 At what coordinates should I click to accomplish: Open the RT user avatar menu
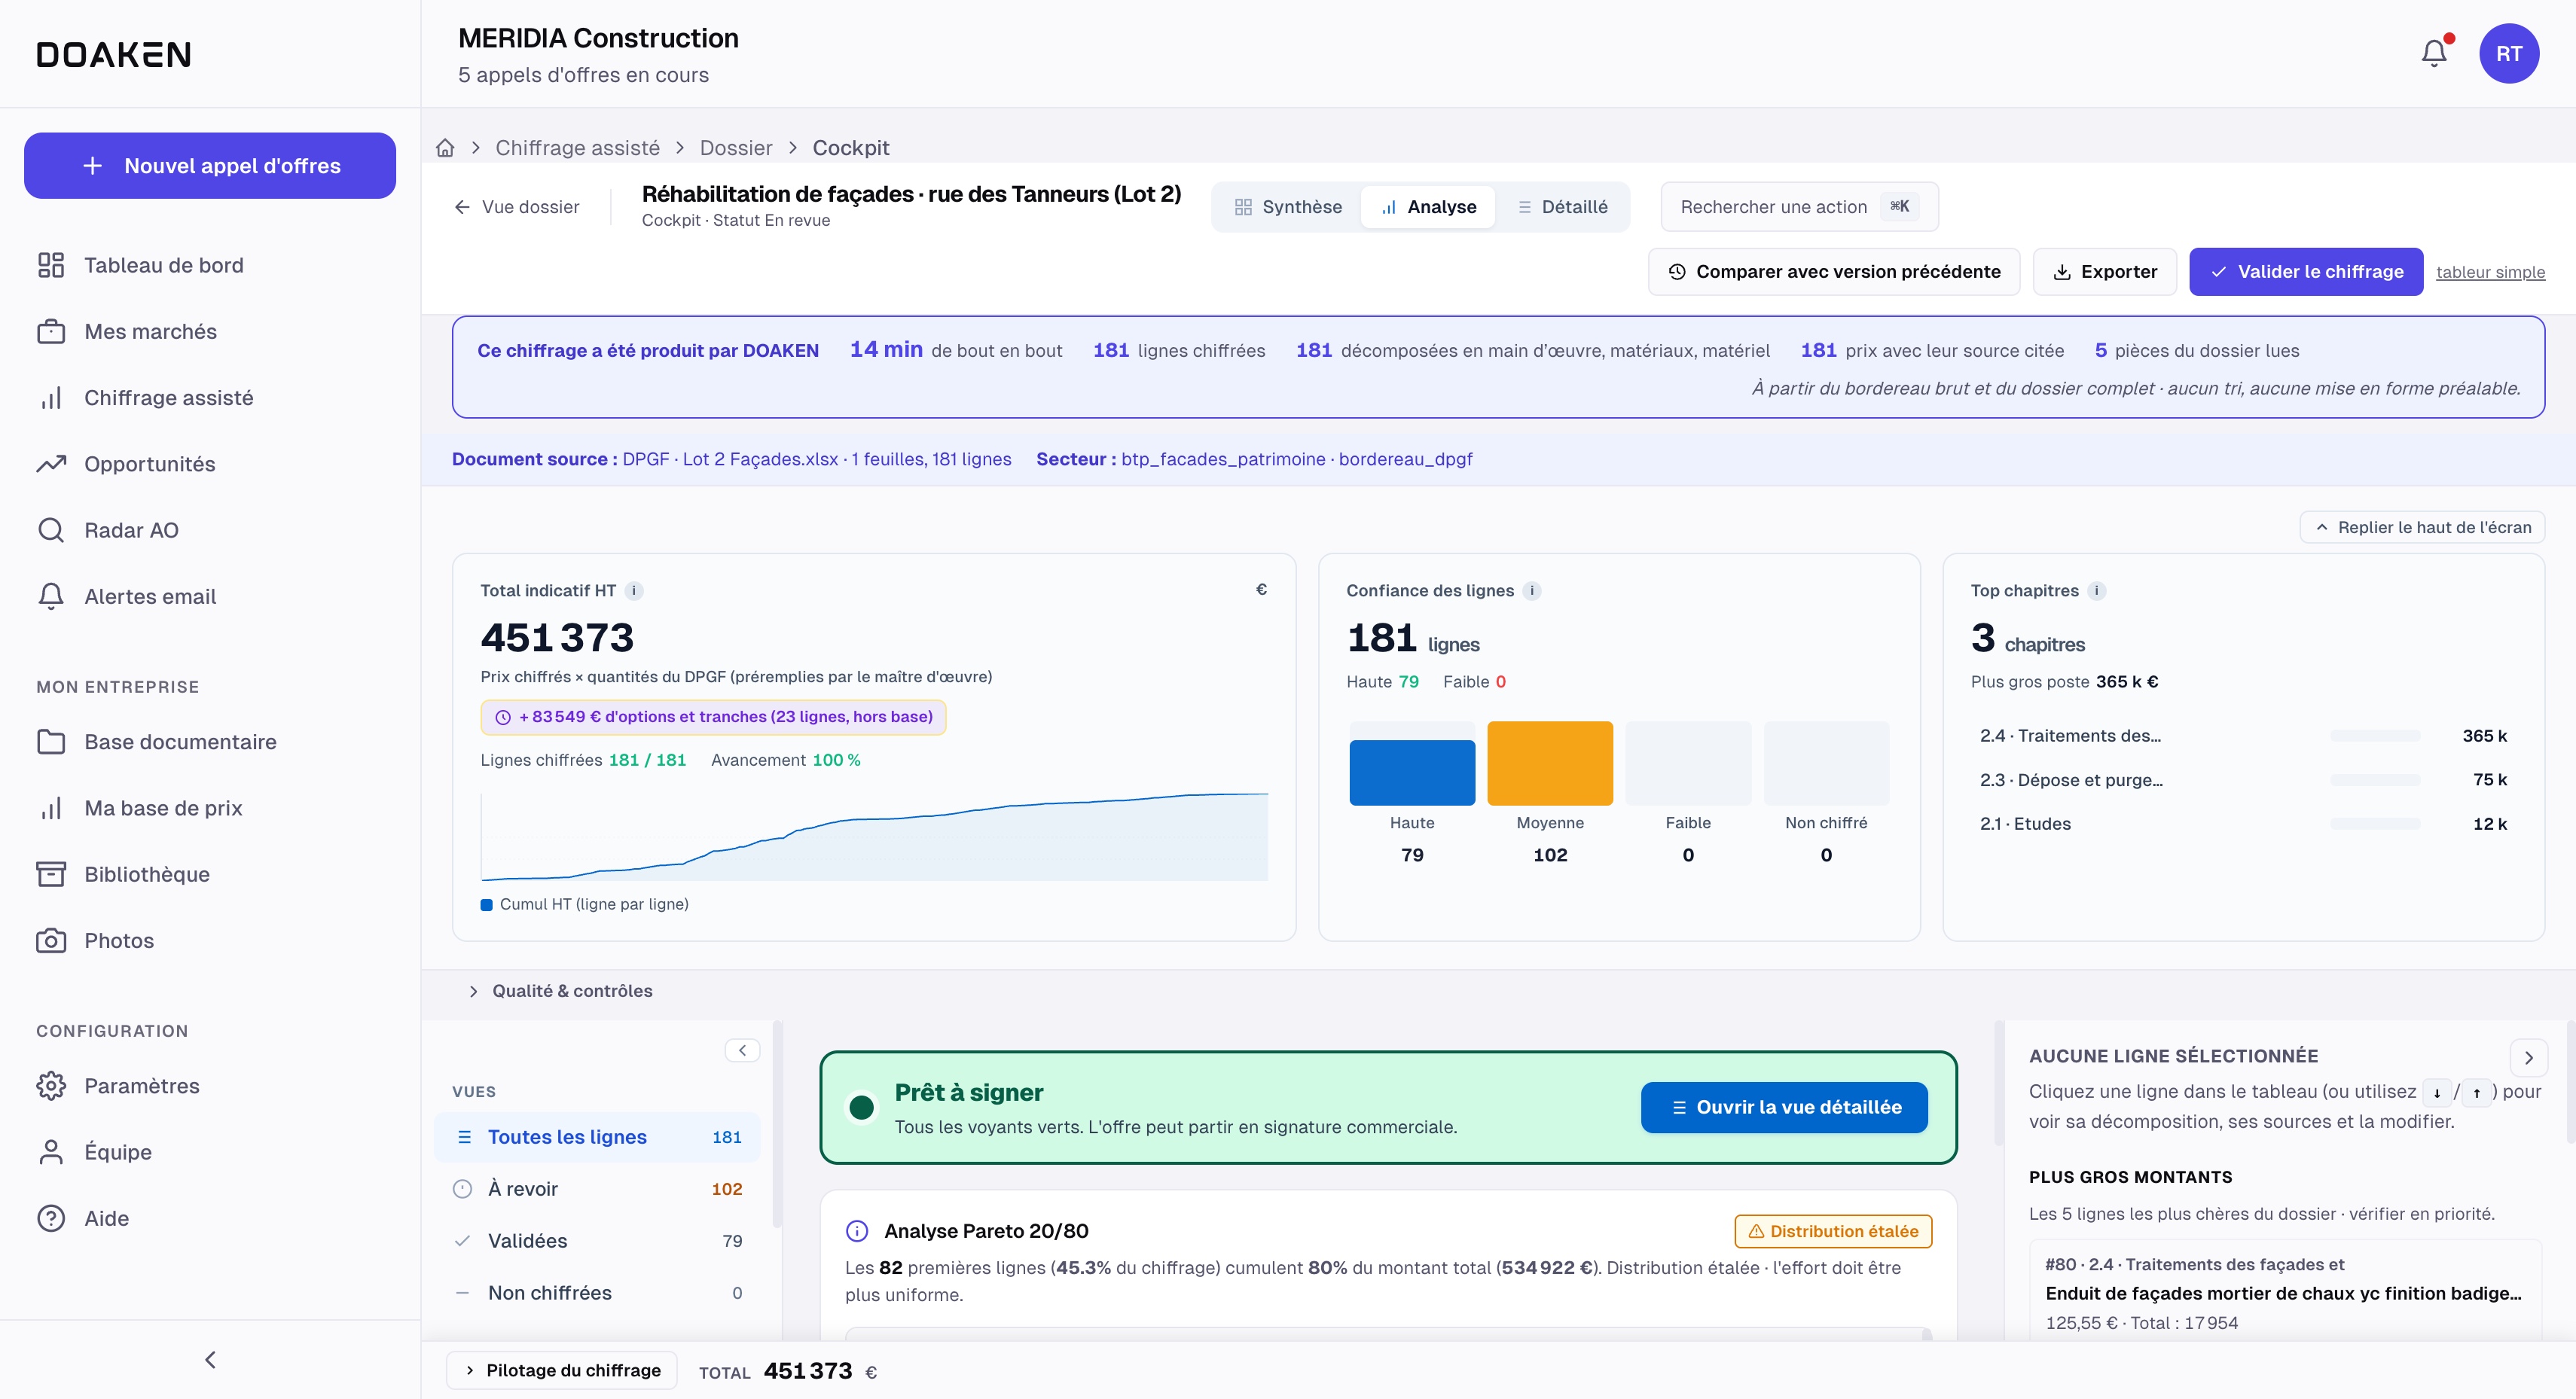click(2508, 53)
